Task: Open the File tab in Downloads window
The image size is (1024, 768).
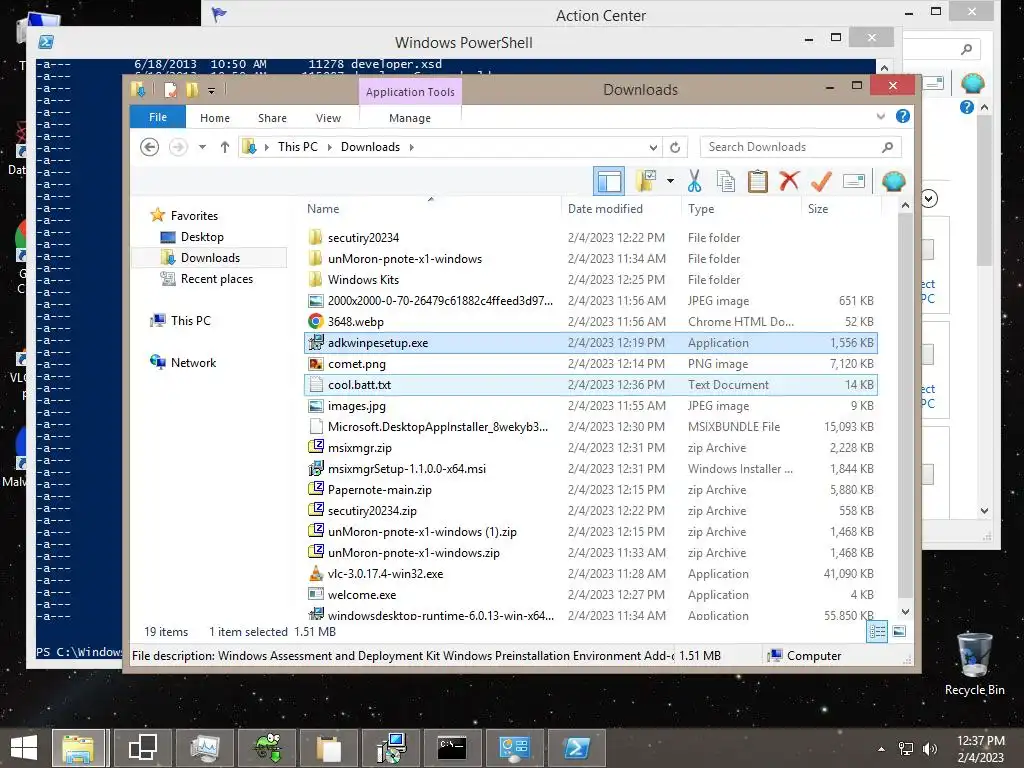Action: pos(158,118)
